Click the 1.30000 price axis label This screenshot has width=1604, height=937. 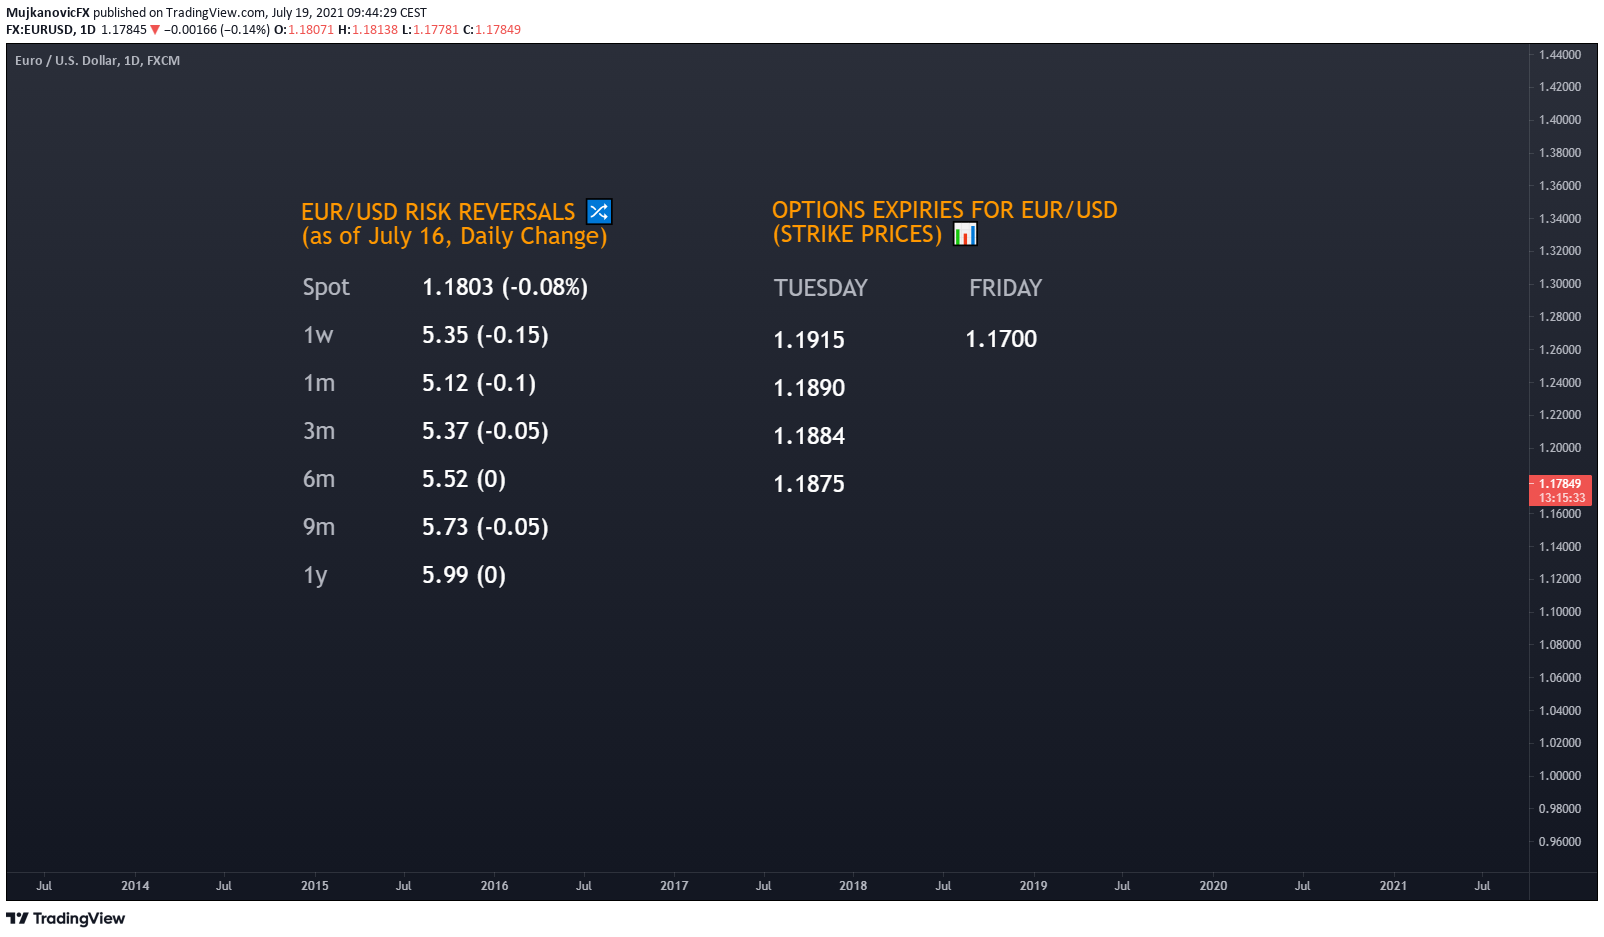(1560, 284)
